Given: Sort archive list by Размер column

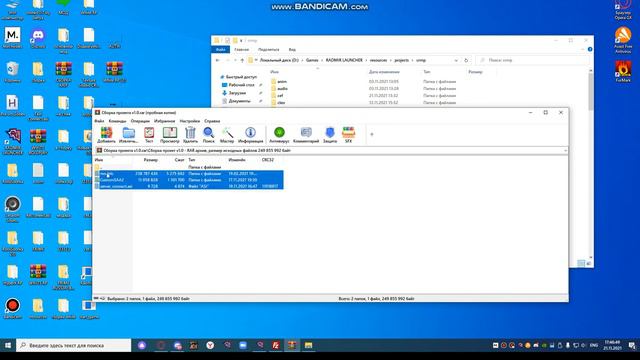Looking at the screenshot, I should (x=151, y=160).
